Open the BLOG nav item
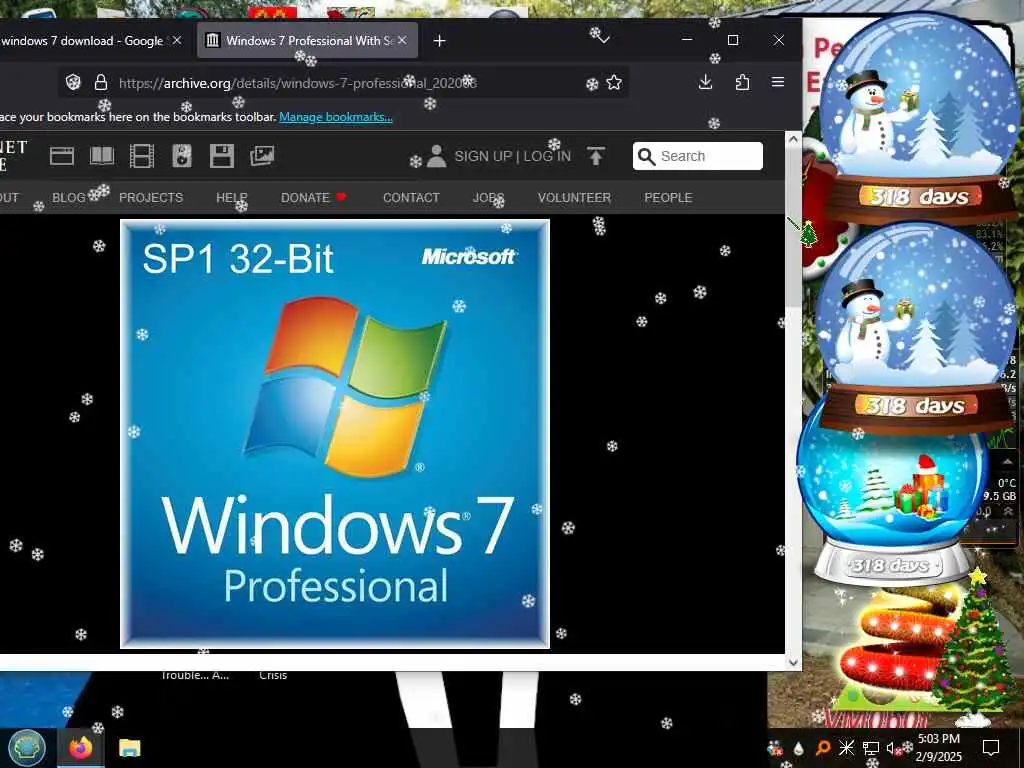The height and width of the screenshot is (768, 1024). tap(69, 197)
